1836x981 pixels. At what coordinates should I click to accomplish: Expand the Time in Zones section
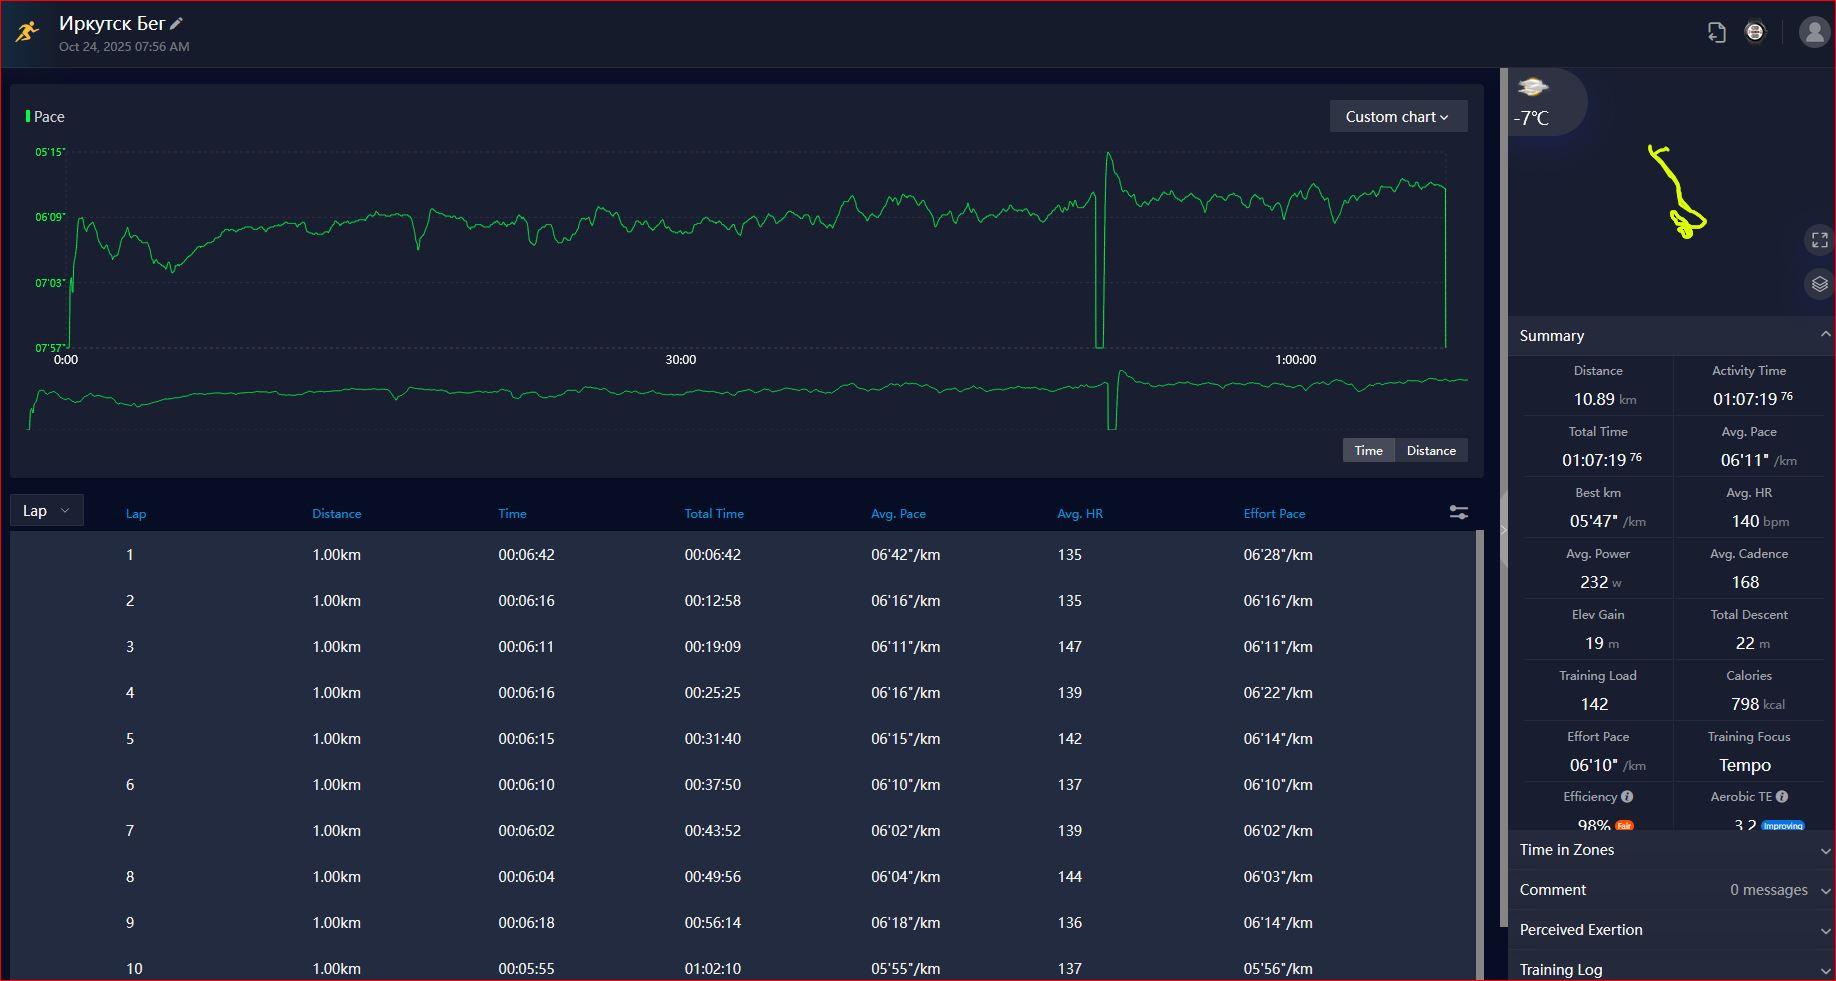[1671, 850]
